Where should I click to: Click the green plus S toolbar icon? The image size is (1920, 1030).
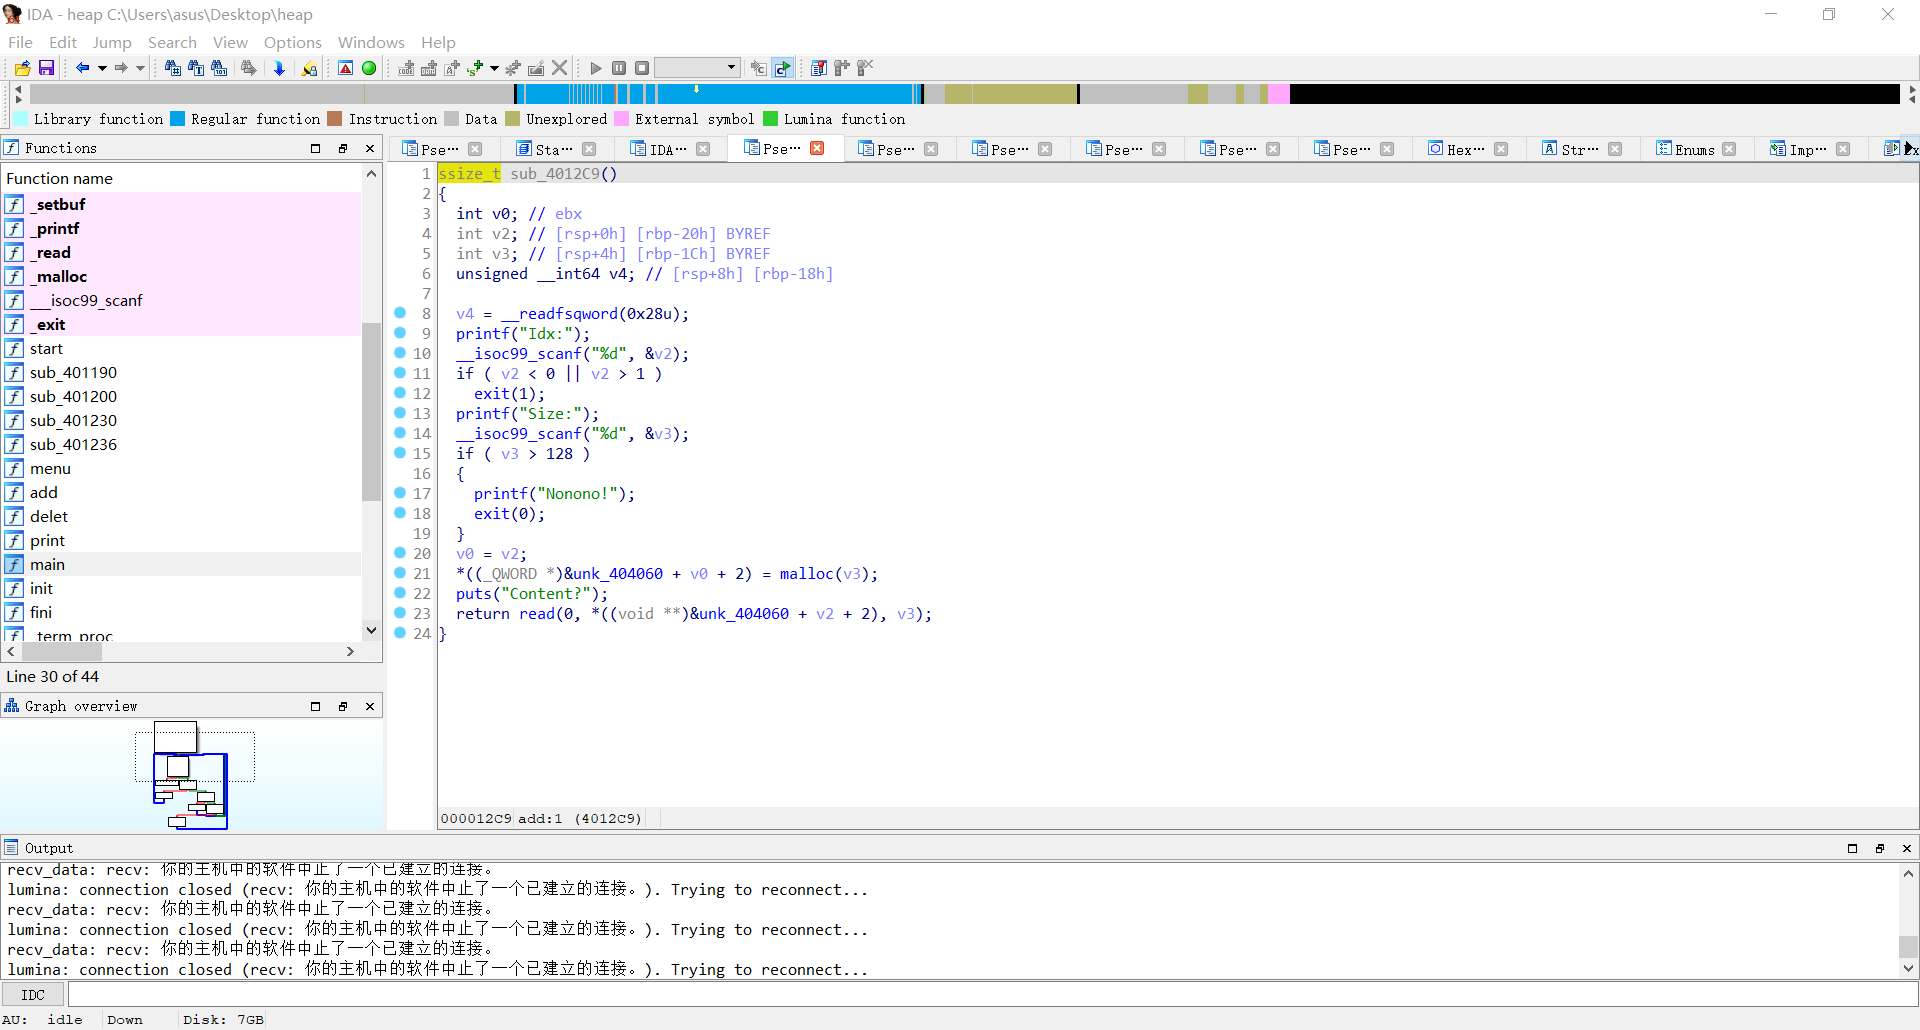pyautogui.click(x=475, y=68)
